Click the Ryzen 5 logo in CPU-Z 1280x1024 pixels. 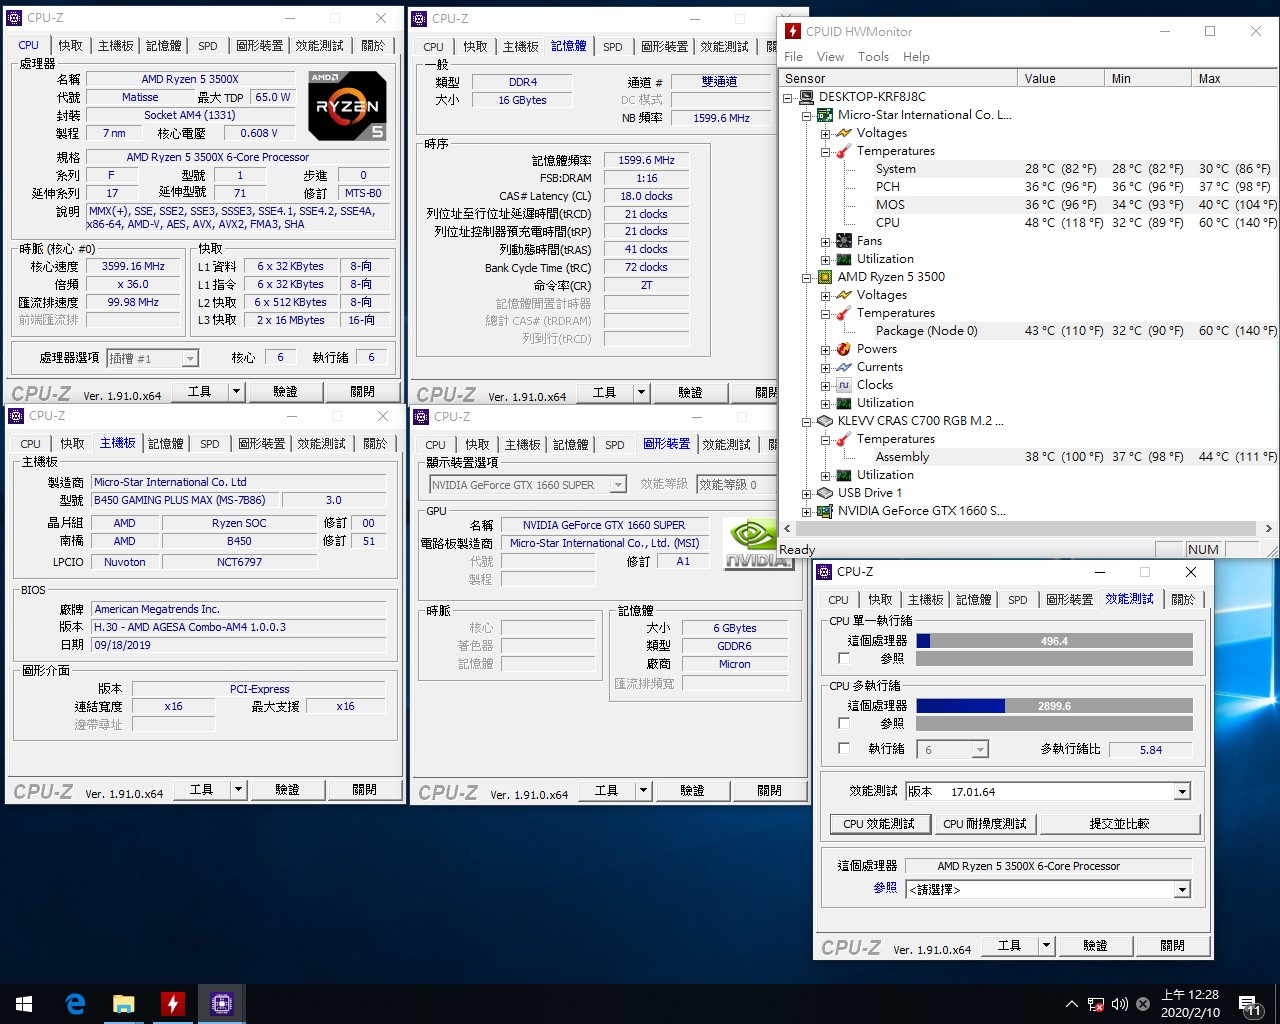(x=347, y=105)
